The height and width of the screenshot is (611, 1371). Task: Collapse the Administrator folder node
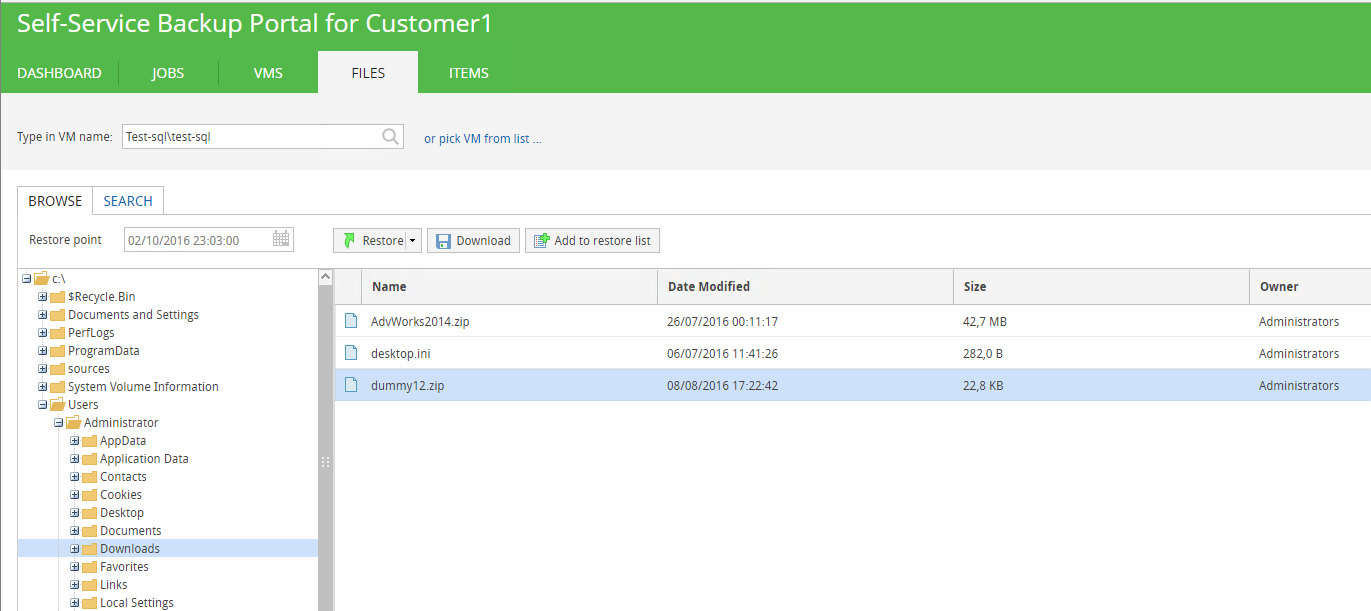coord(58,423)
